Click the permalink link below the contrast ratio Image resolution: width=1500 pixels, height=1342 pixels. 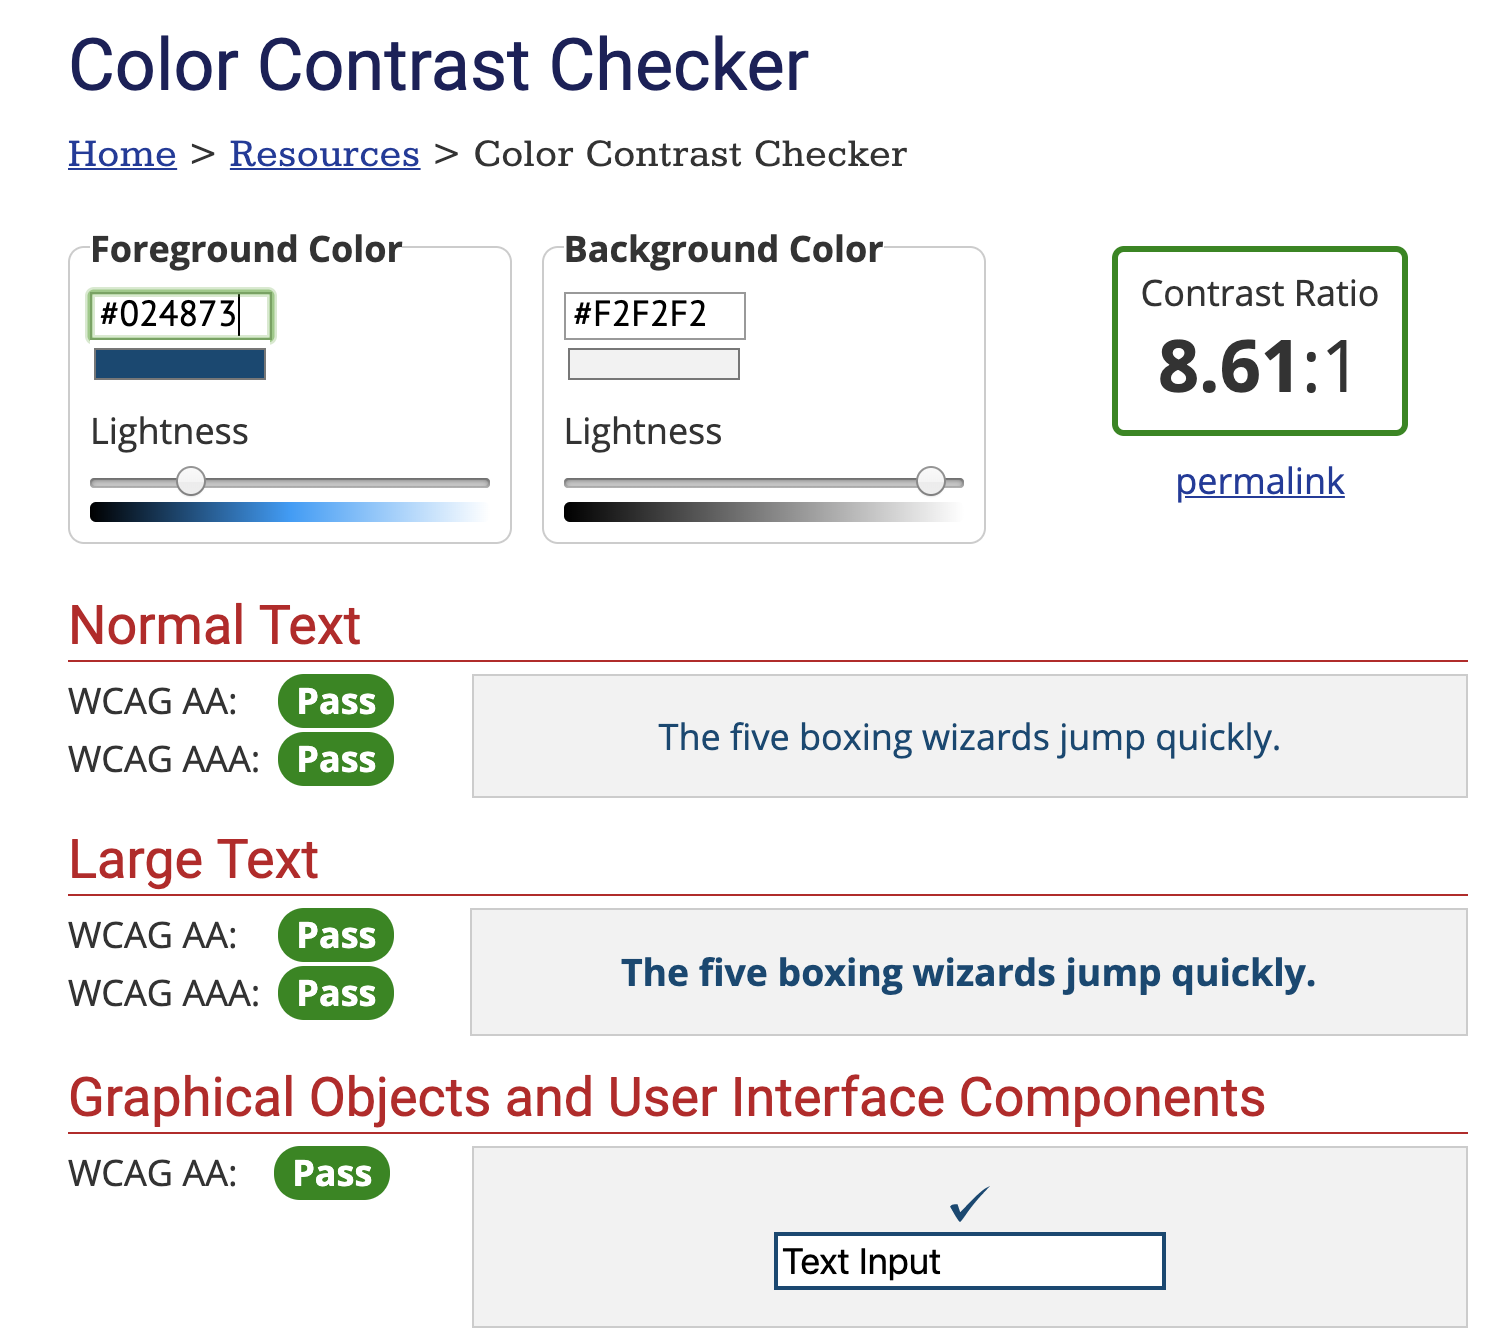coord(1259,483)
